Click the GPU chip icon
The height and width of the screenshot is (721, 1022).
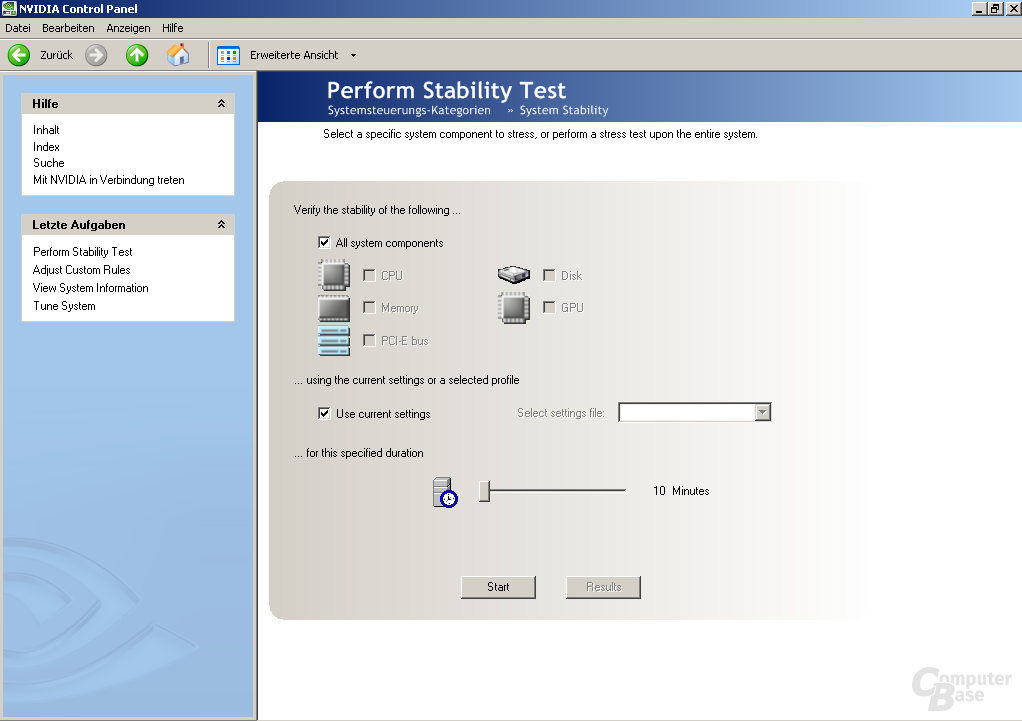tap(514, 308)
